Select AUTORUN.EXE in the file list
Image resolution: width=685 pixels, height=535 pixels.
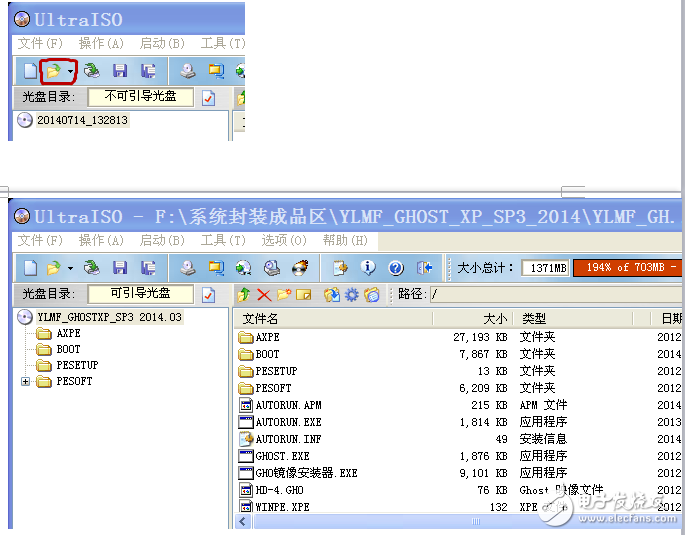(288, 422)
